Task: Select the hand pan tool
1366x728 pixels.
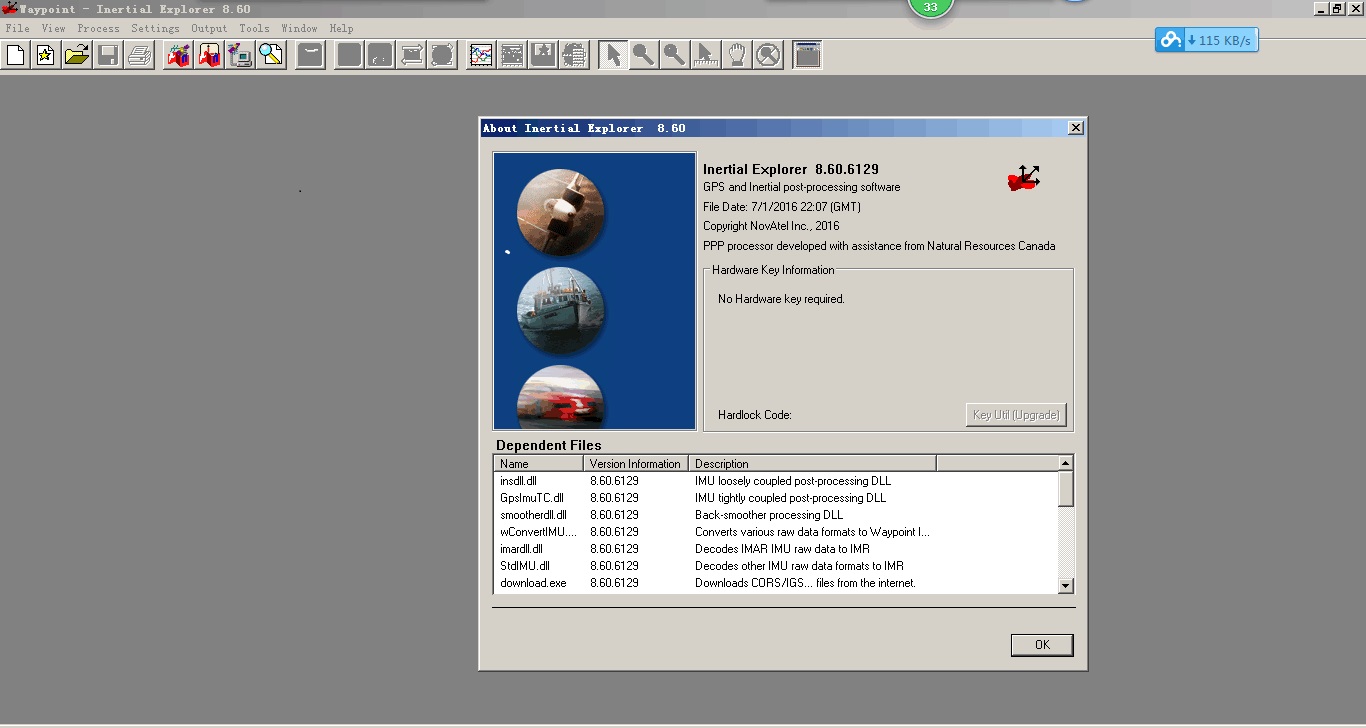Action: click(x=737, y=55)
